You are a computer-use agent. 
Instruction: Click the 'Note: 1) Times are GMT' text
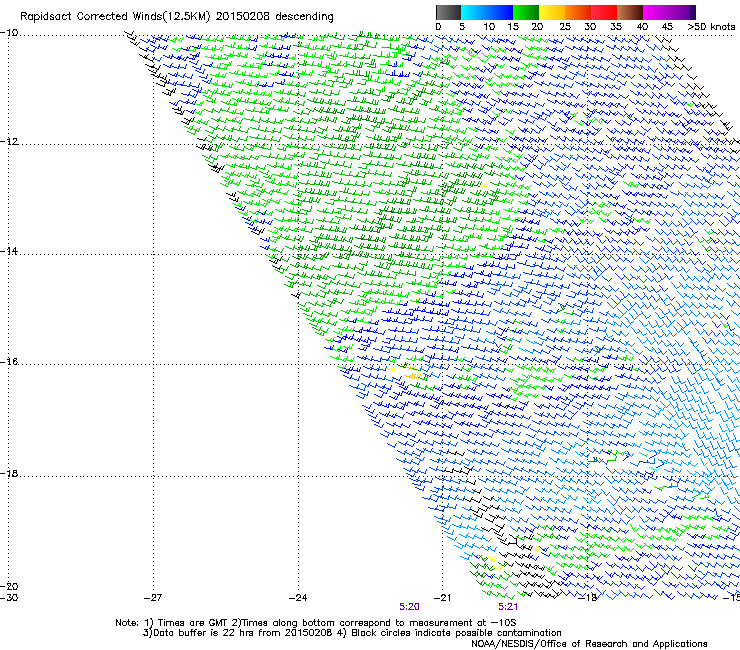pyautogui.click(x=172, y=623)
